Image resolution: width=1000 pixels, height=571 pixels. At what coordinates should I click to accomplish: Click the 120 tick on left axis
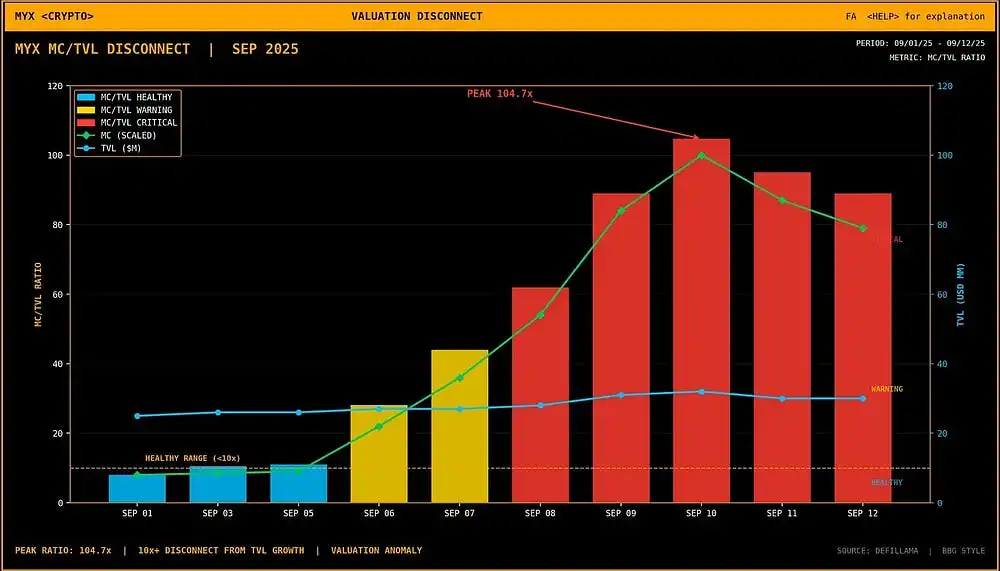55,86
